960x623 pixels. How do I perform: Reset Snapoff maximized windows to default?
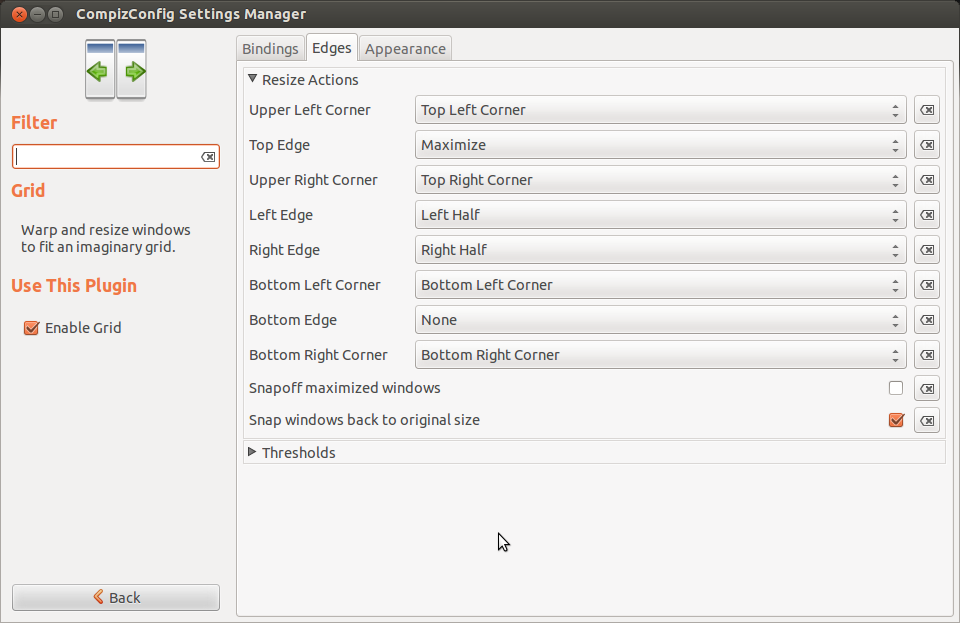pos(927,388)
